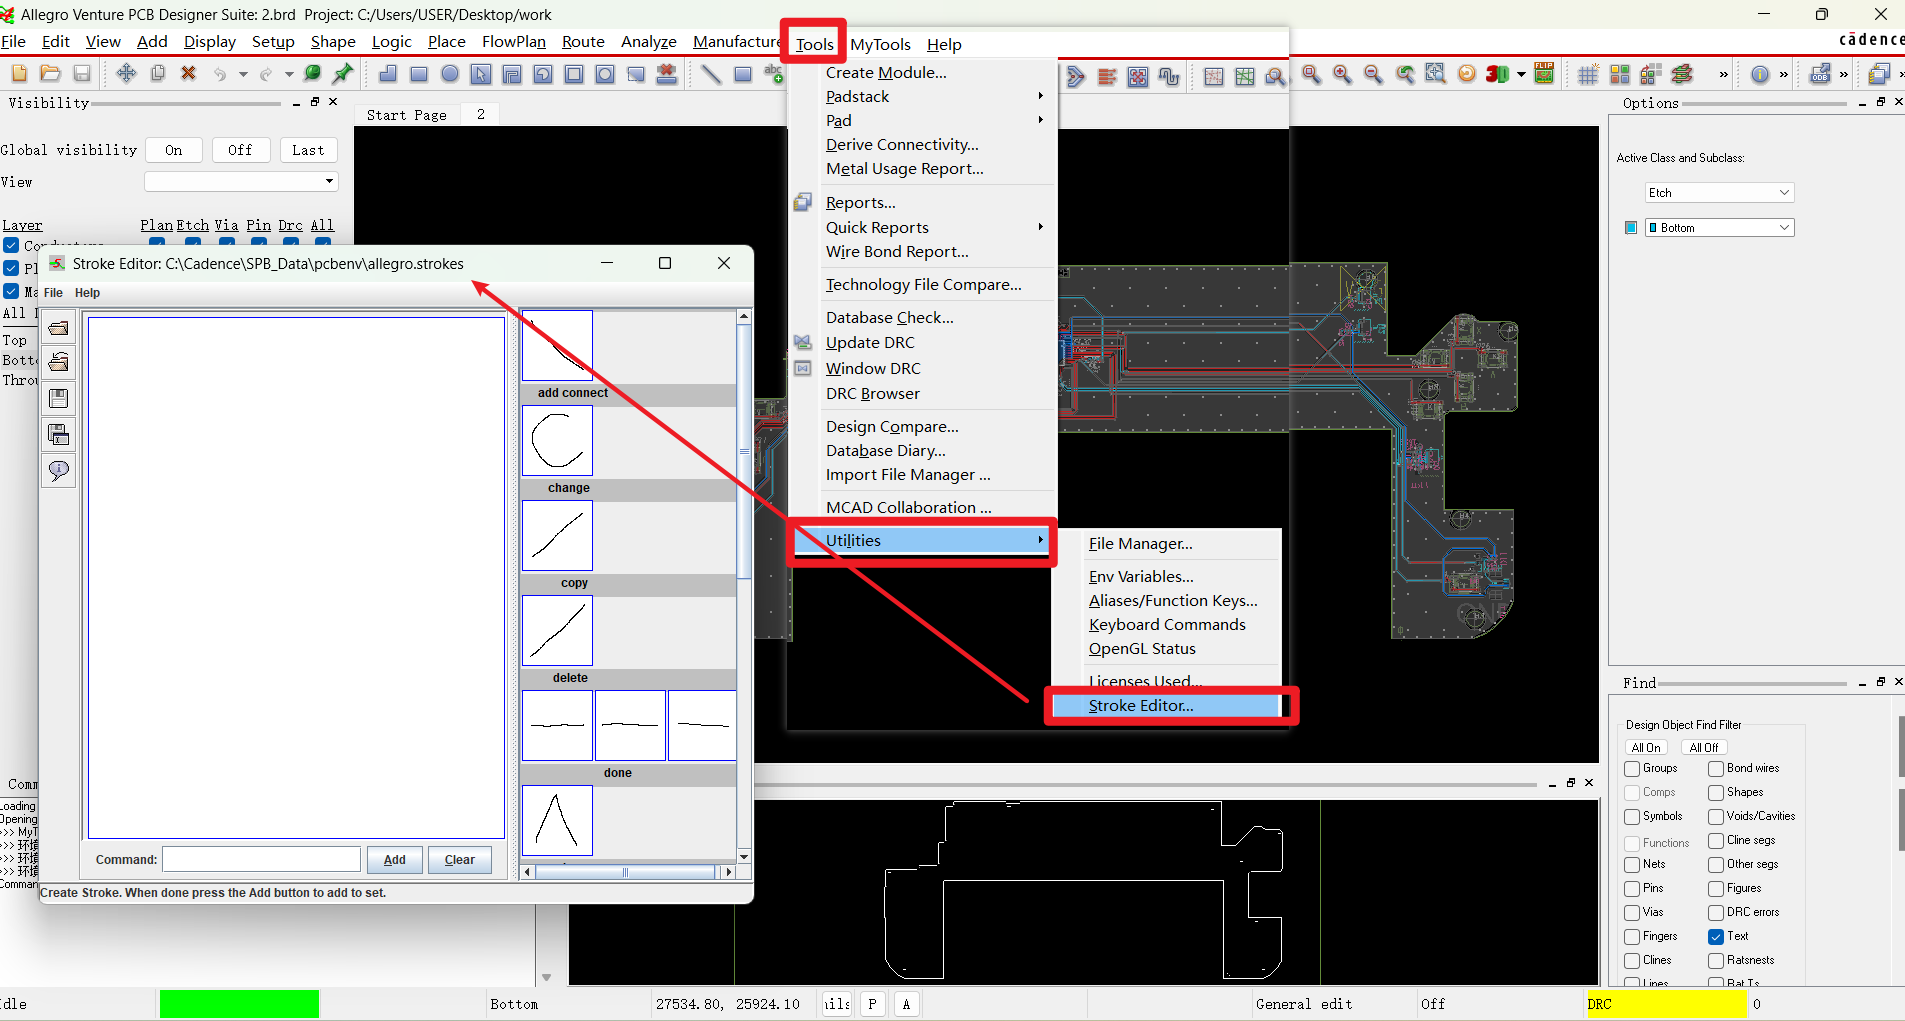Viewport: 1905px width, 1021px height.
Task: Click the floppy save icon in Stroke Editor sidebar
Action: [x=59, y=398]
